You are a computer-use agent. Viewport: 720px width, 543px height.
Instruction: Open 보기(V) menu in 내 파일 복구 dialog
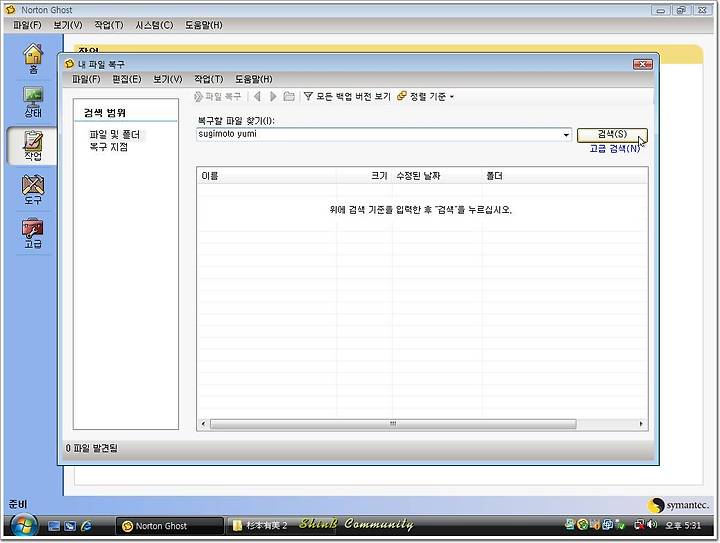click(x=168, y=79)
